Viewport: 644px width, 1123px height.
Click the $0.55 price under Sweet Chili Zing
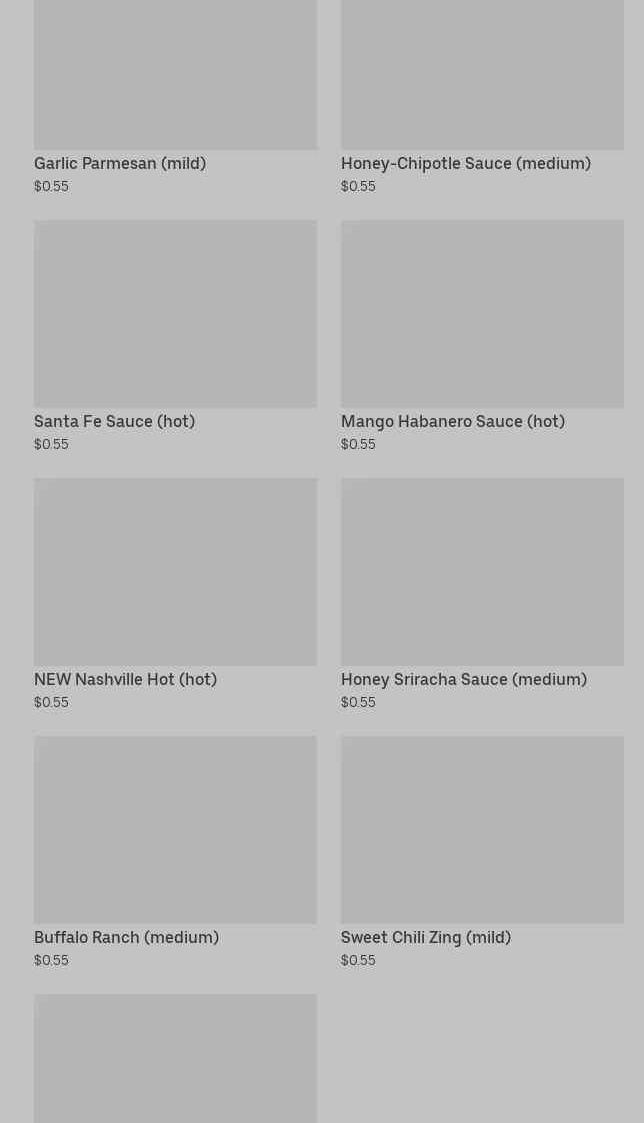point(358,960)
